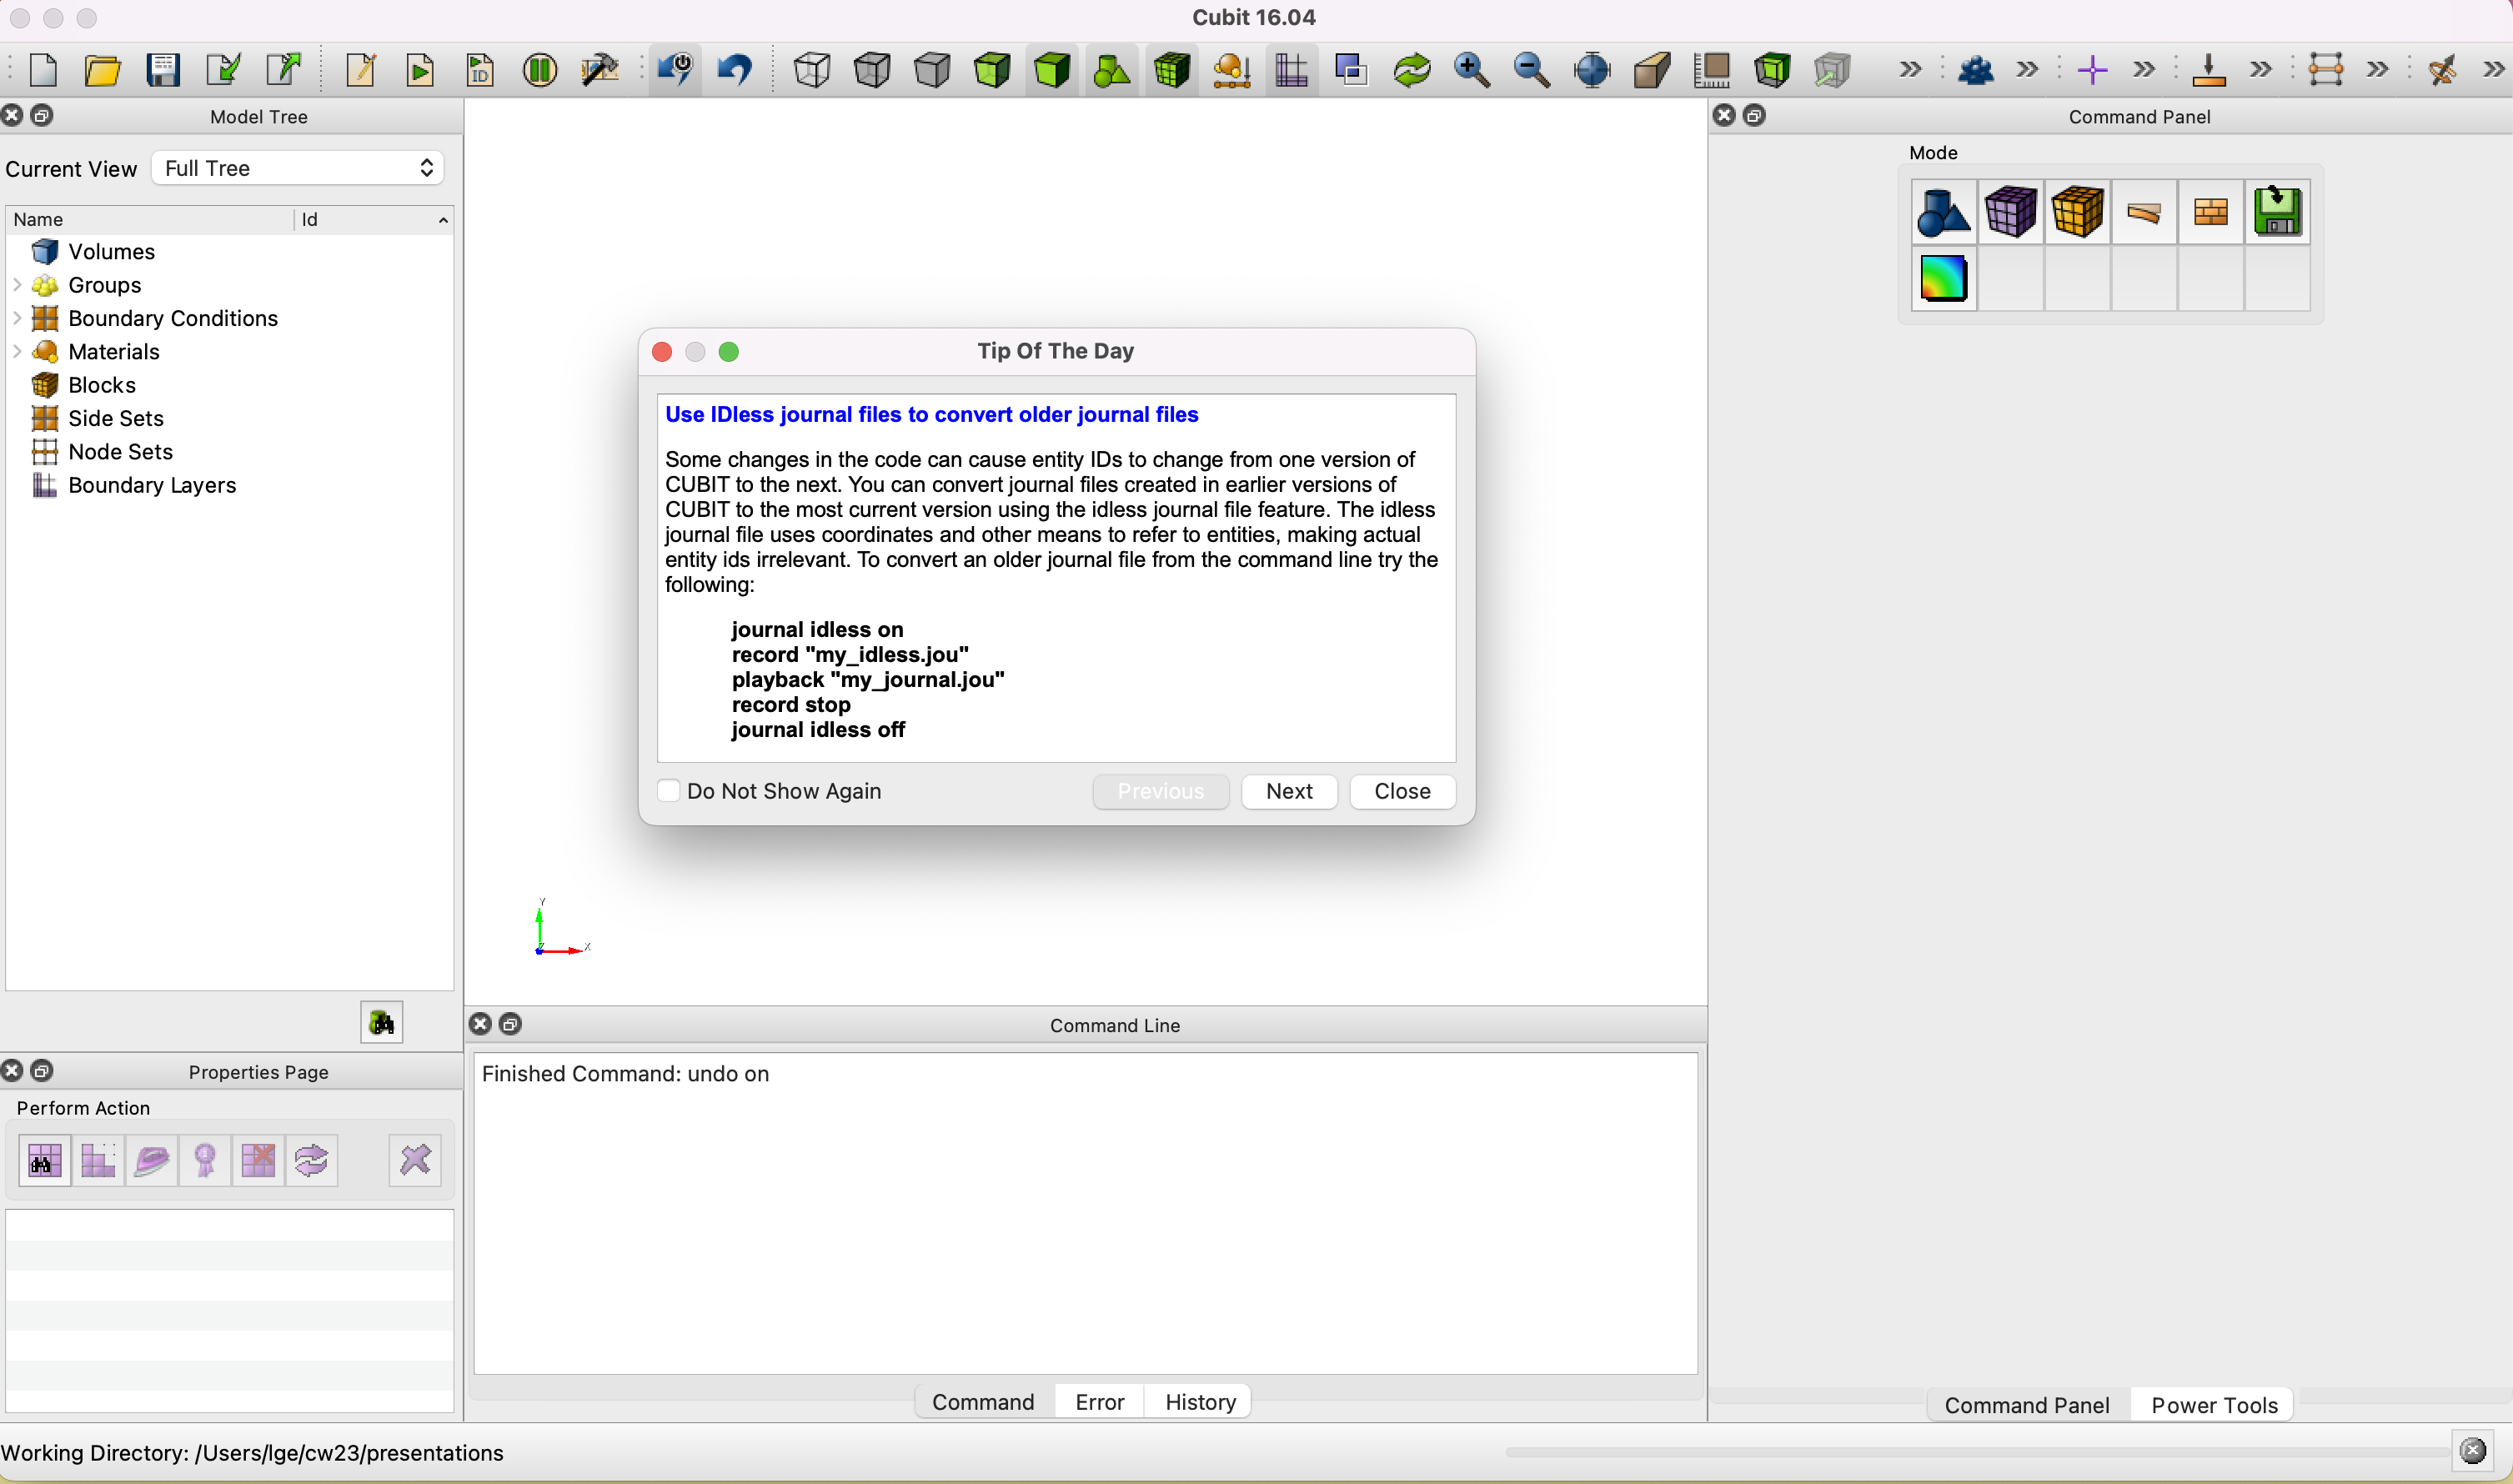Select the purple Mesh mode cube icon
Image resolution: width=2513 pixels, height=1484 pixels.
(x=2010, y=211)
